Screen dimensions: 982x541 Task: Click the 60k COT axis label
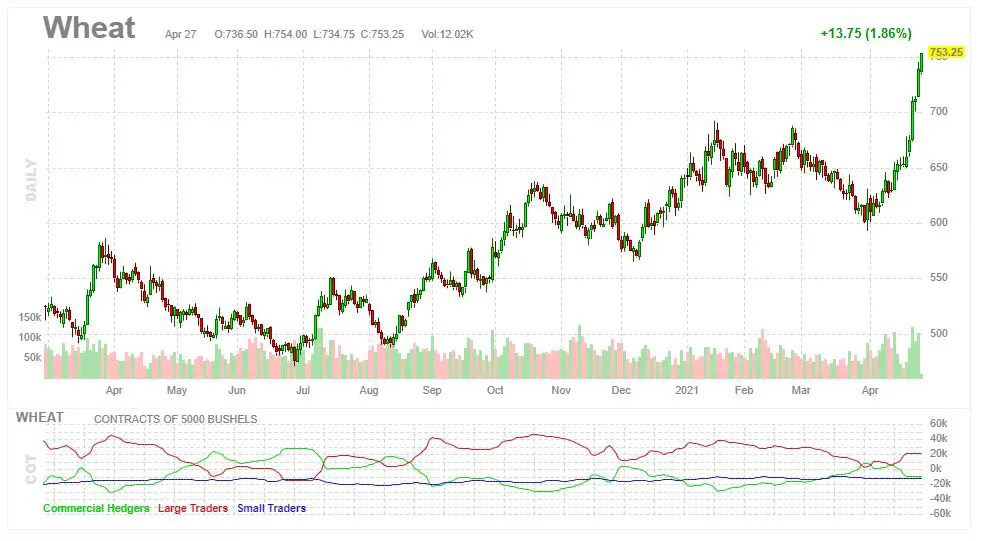point(939,424)
